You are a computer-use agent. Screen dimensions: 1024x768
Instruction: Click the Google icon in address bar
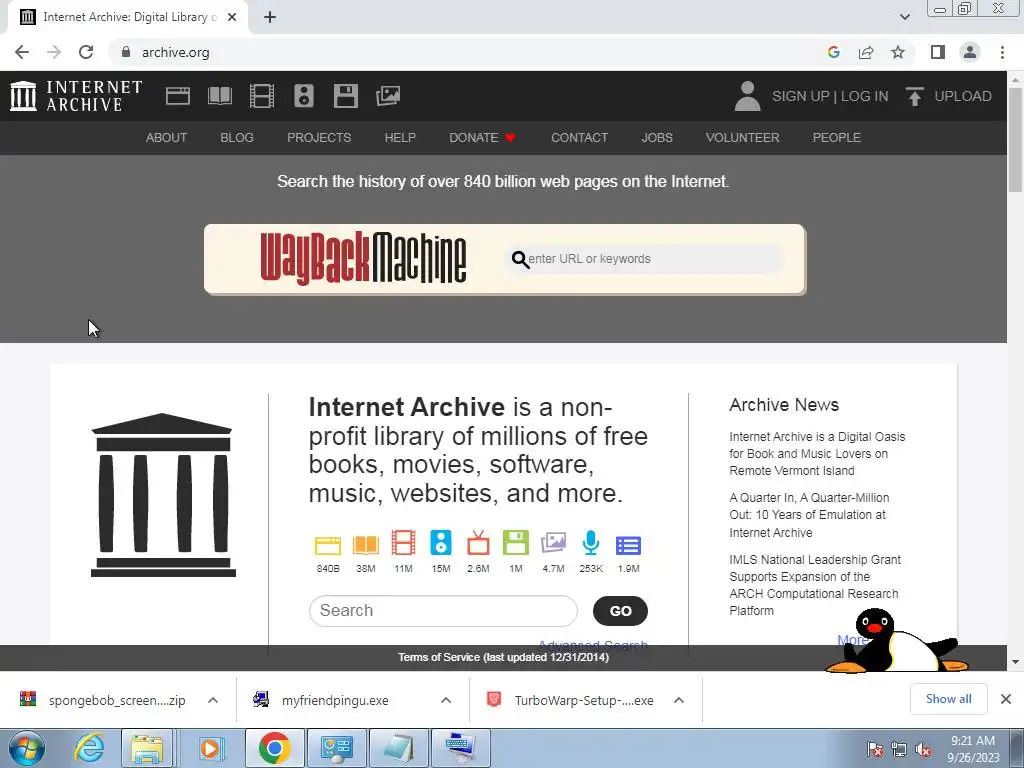point(833,52)
